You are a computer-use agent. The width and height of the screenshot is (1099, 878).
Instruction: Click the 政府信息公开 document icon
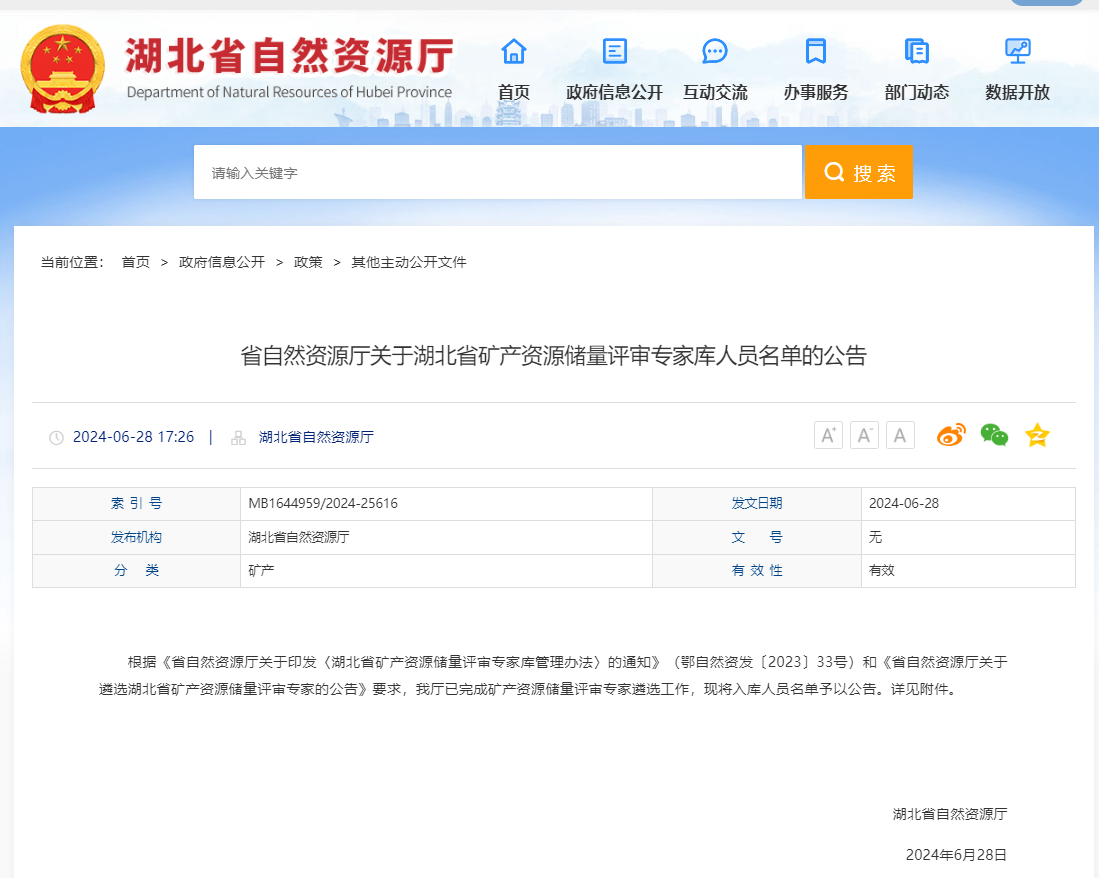coord(614,51)
